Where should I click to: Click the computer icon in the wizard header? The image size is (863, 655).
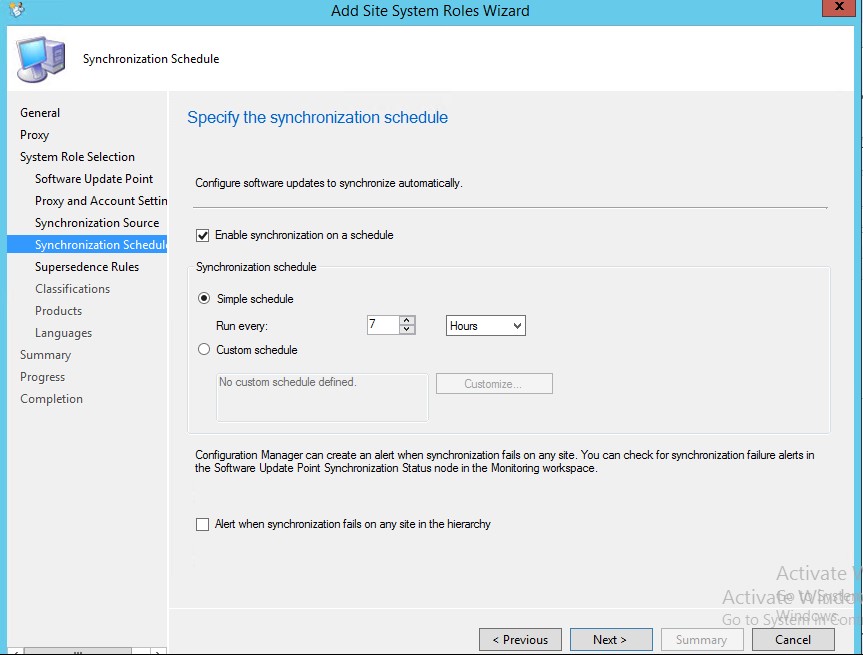[40, 58]
